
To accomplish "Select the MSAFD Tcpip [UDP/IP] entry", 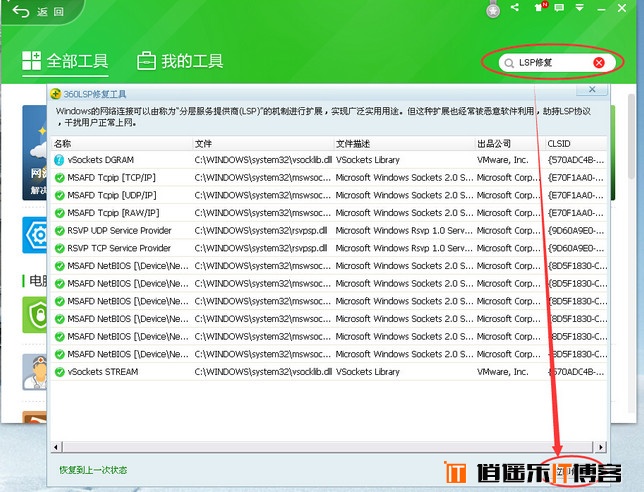I will [x=112, y=195].
